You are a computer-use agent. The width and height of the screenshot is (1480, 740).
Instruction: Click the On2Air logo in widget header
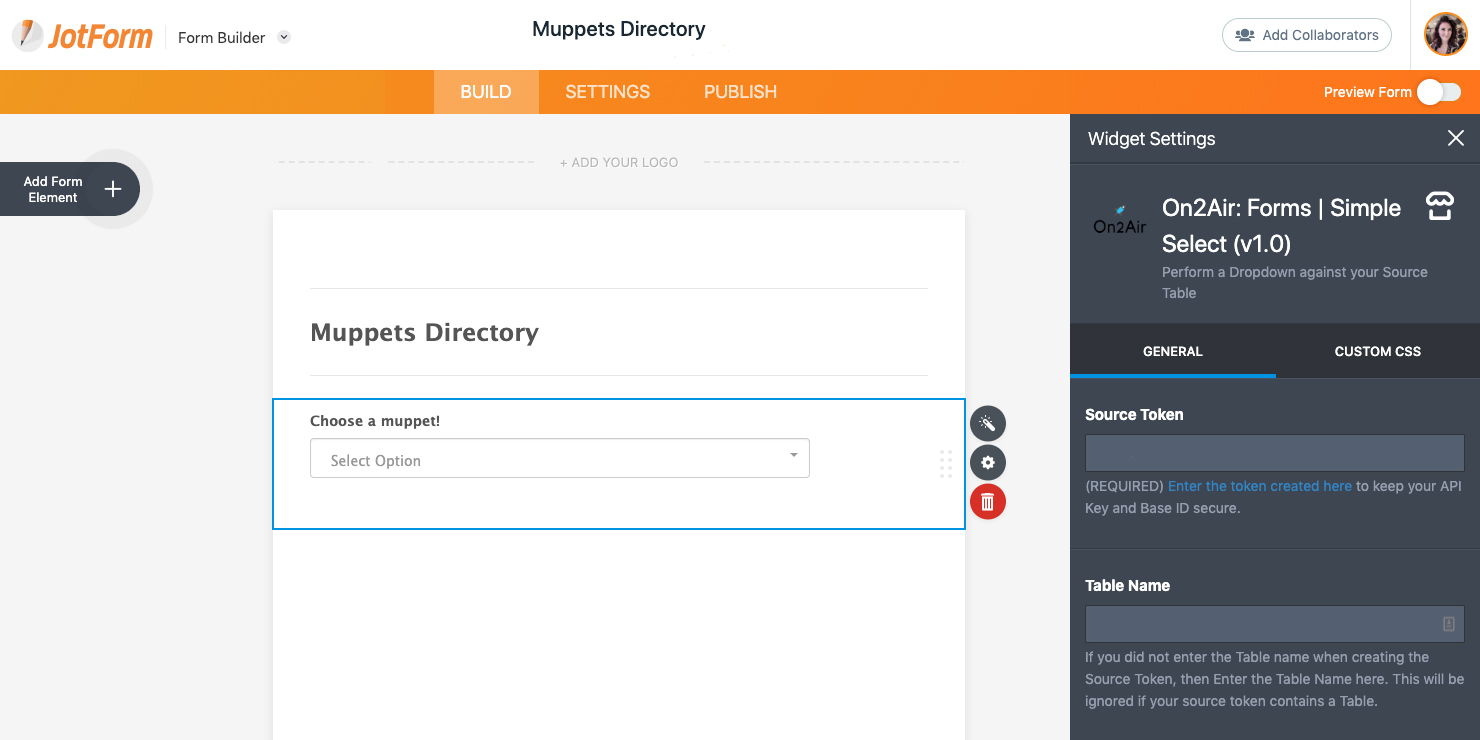(1120, 221)
